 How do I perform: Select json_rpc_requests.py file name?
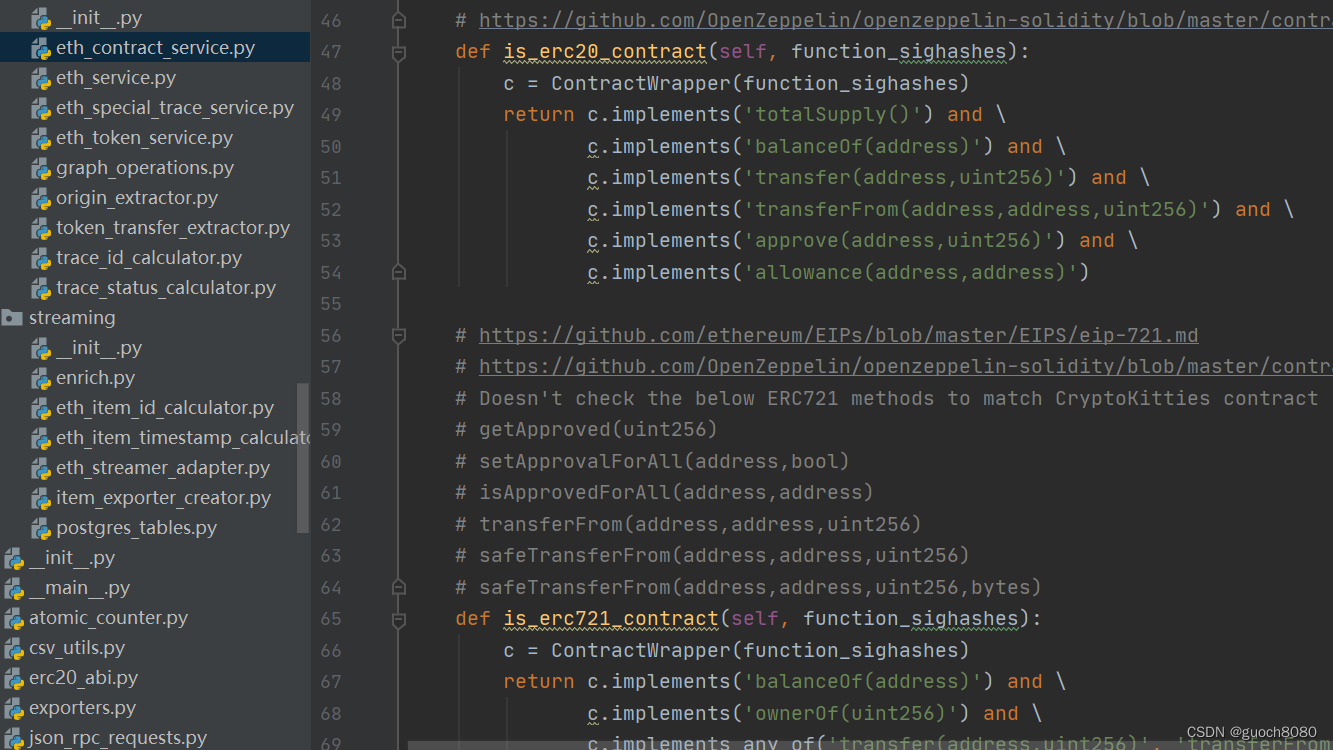point(118,738)
